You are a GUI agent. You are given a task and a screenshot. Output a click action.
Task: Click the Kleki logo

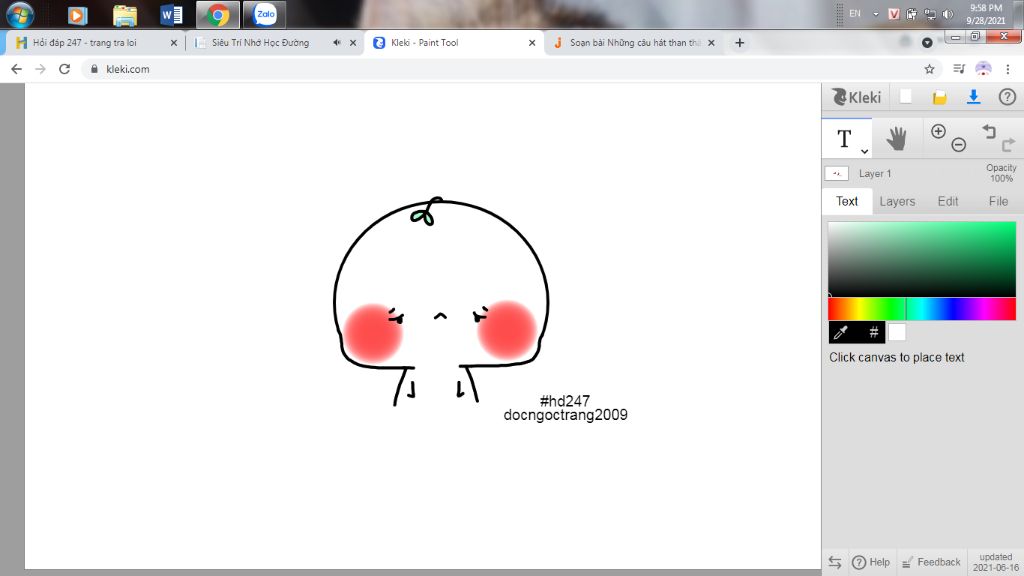point(856,97)
